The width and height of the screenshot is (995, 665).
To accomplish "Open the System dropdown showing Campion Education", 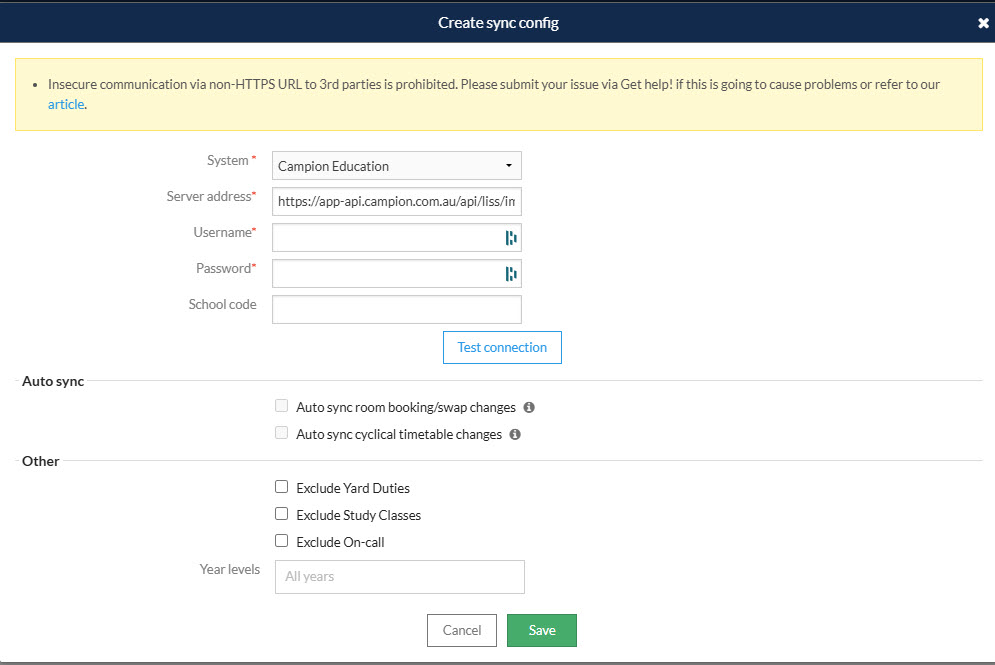I will click(x=396, y=166).
